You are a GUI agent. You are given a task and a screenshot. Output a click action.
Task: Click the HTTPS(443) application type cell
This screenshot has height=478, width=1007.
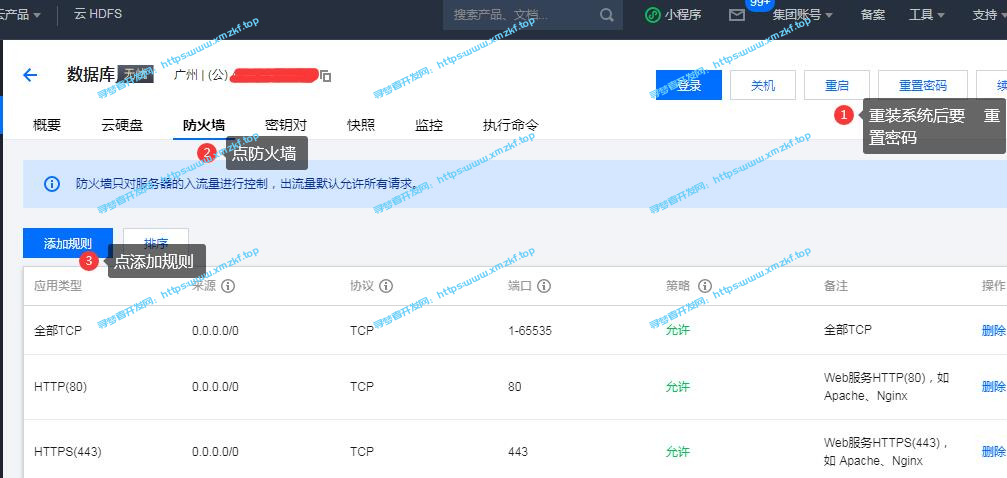[67, 452]
